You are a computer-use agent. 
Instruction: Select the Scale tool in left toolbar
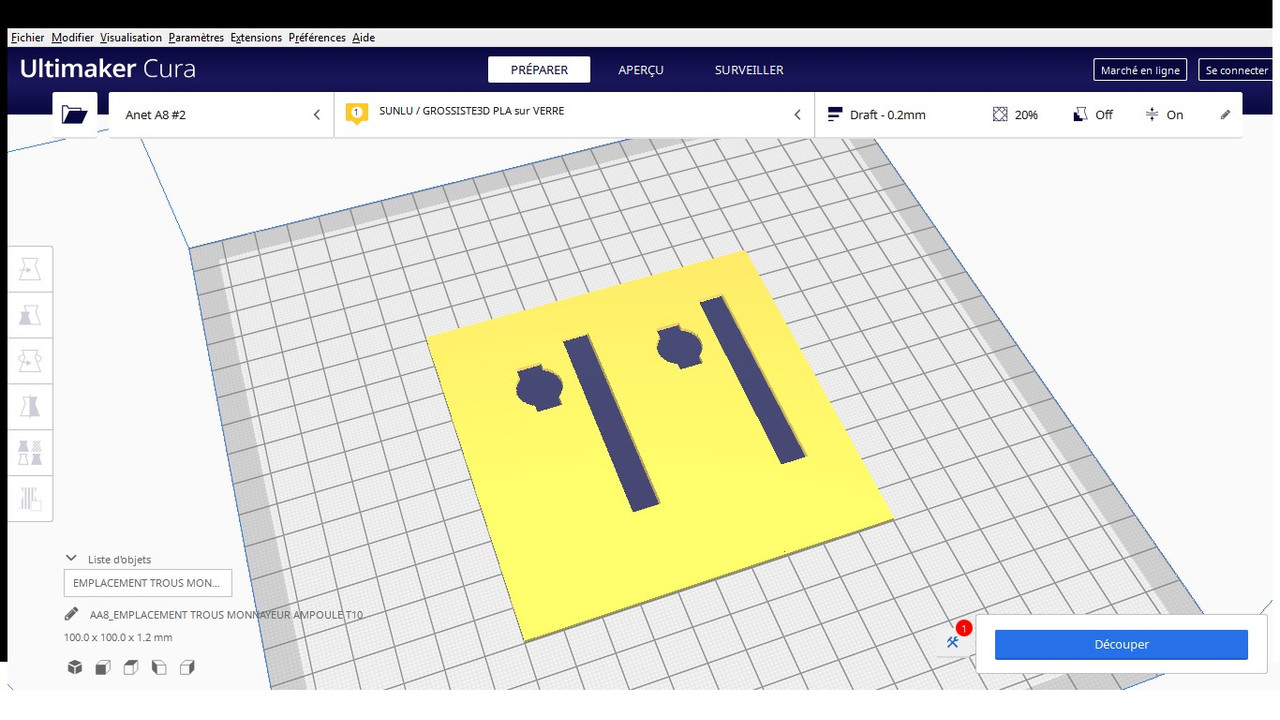coord(30,315)
